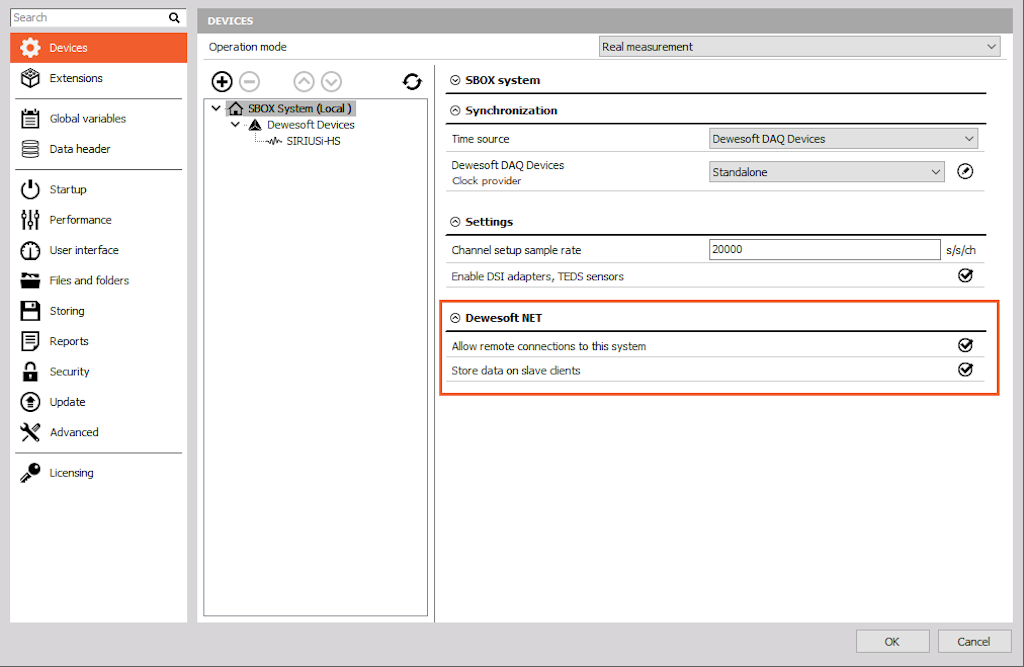Click the search magnifier icon

point(174,18)
